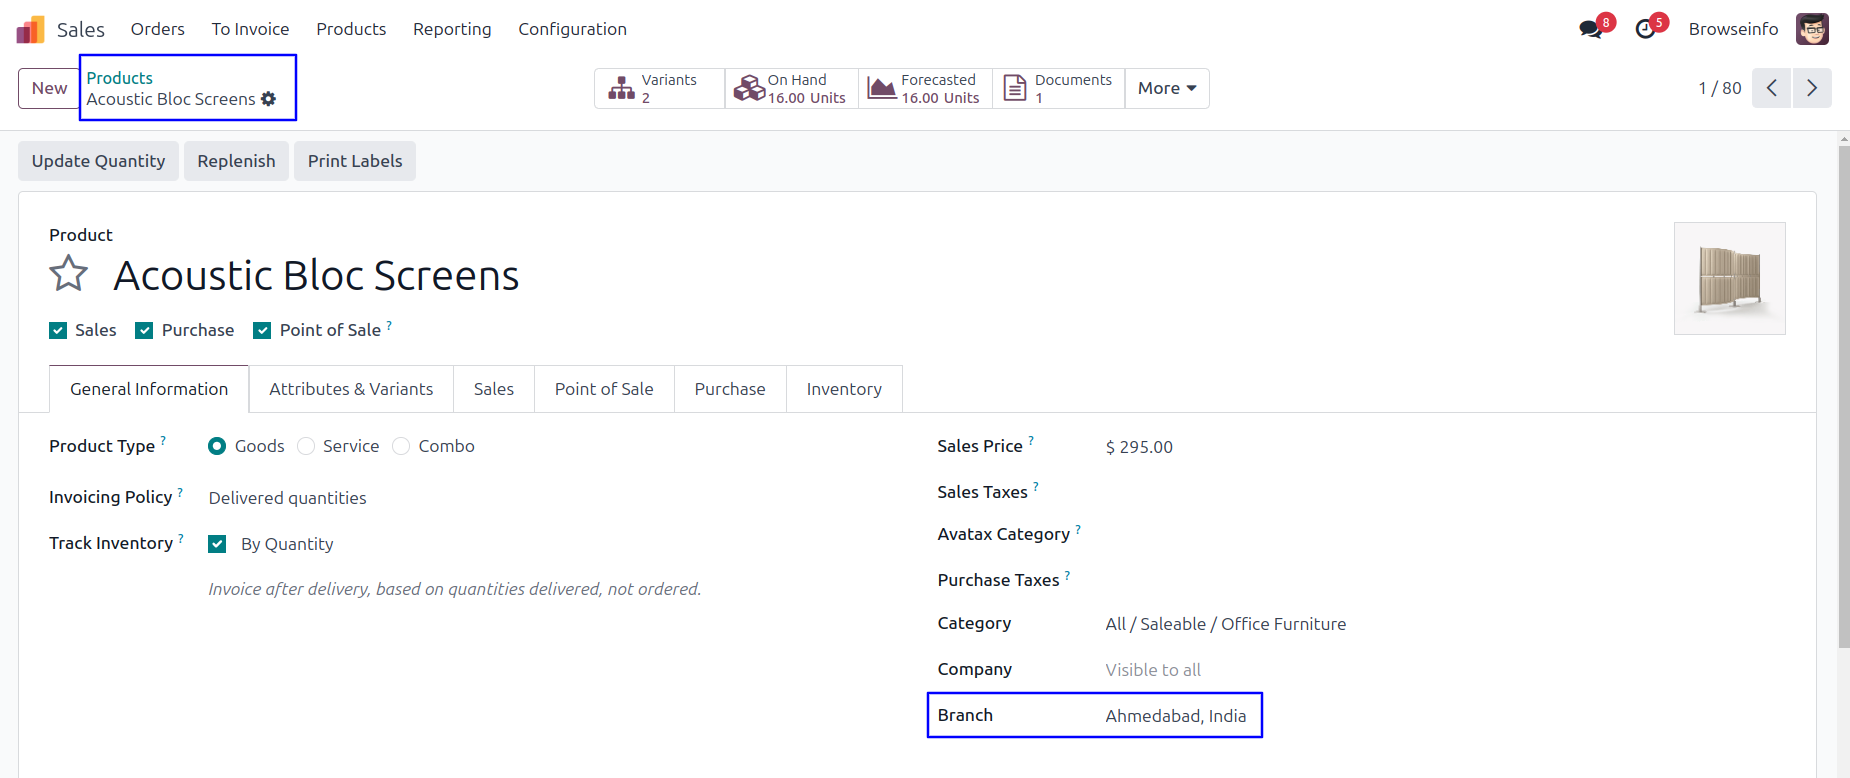Go to the previous record arrow
Screen dimensions: 1850x778
[x=1771, y=88]
